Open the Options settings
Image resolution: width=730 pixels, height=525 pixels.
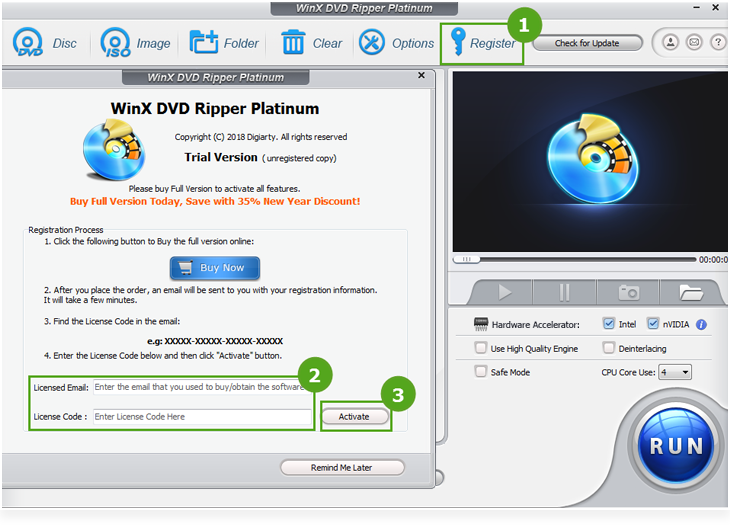[396, 43]
